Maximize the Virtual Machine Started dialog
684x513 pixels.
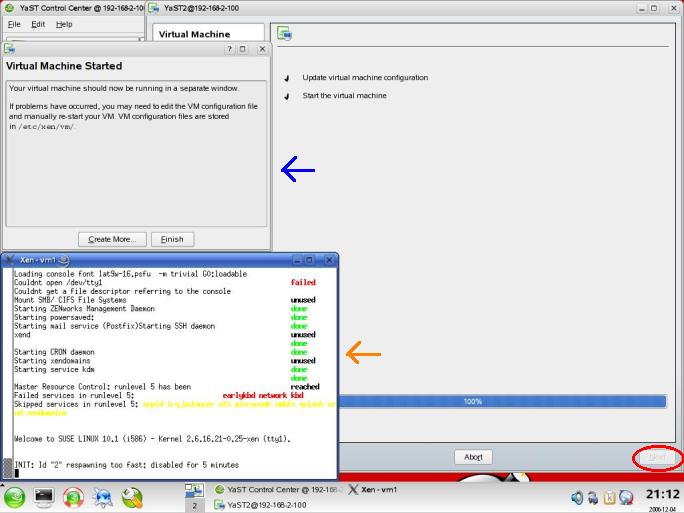coord(243,49)
